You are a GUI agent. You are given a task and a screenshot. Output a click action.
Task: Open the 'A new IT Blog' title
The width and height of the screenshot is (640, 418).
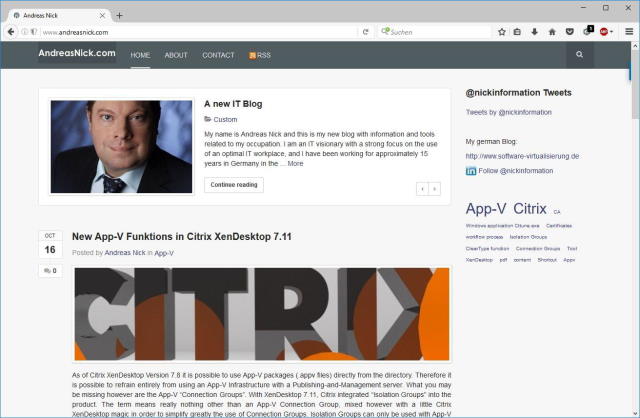233,104
